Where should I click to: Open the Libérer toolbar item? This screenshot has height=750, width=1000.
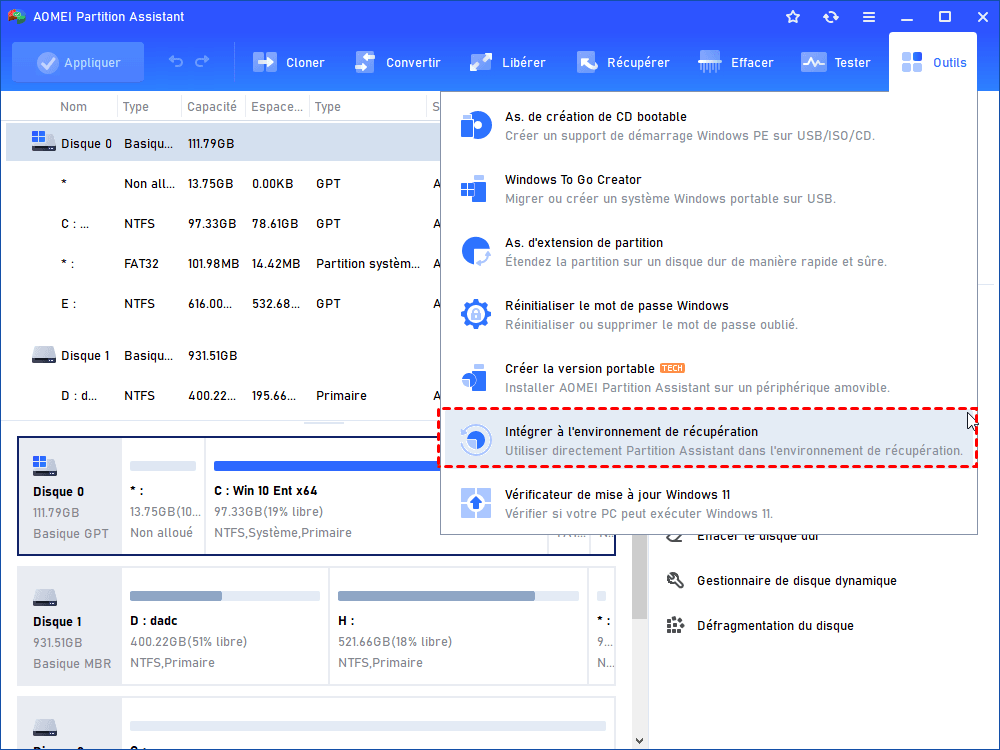click(507, 62)
